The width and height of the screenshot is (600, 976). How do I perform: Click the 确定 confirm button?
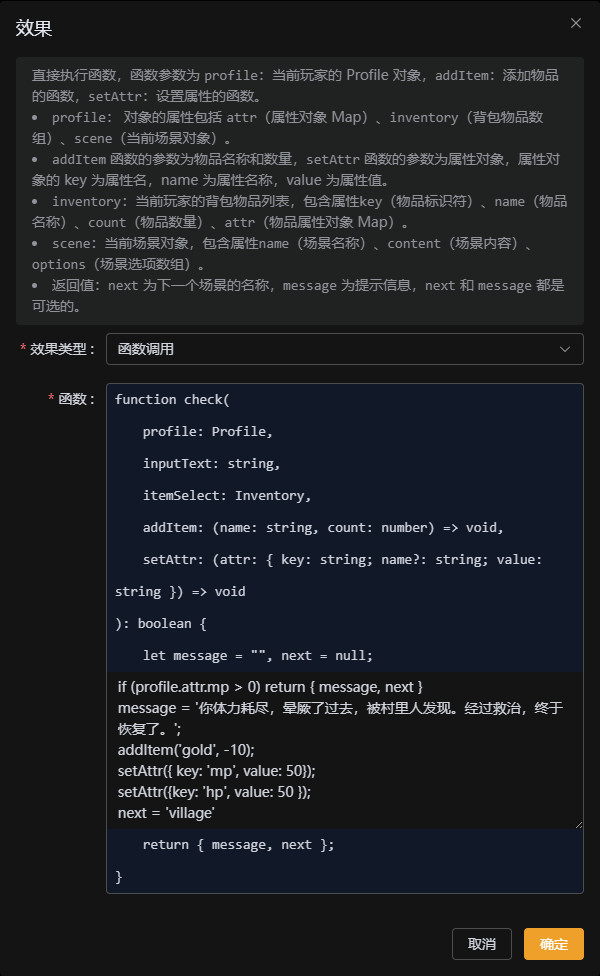[553, 943]
